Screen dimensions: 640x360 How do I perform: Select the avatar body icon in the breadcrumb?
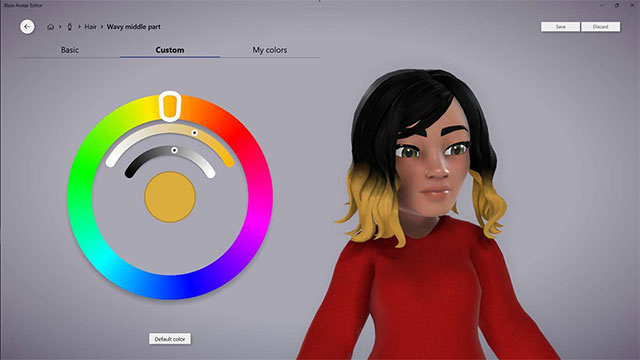(x=69, y=27)
